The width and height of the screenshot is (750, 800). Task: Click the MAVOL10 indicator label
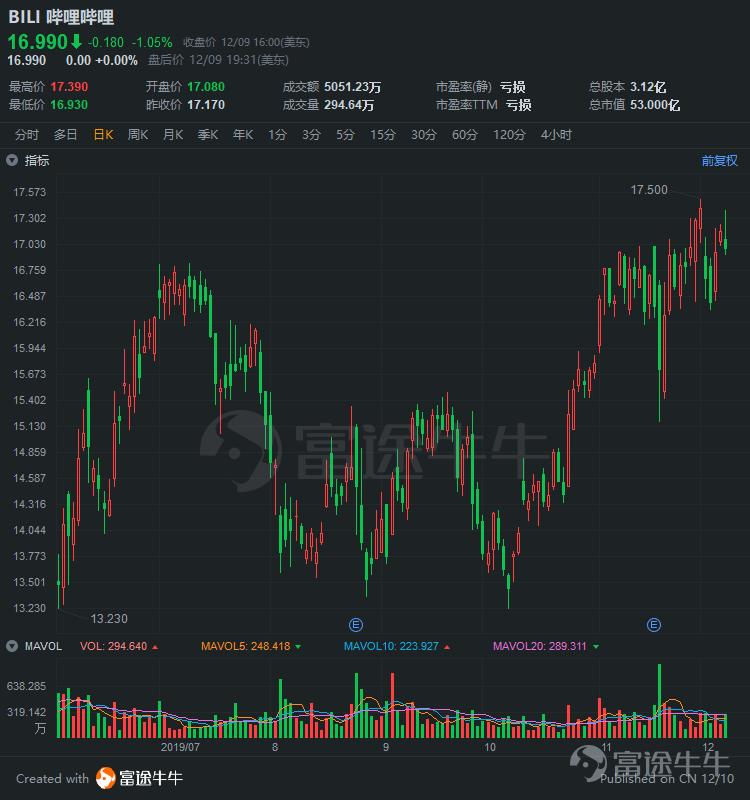point(390,646)
